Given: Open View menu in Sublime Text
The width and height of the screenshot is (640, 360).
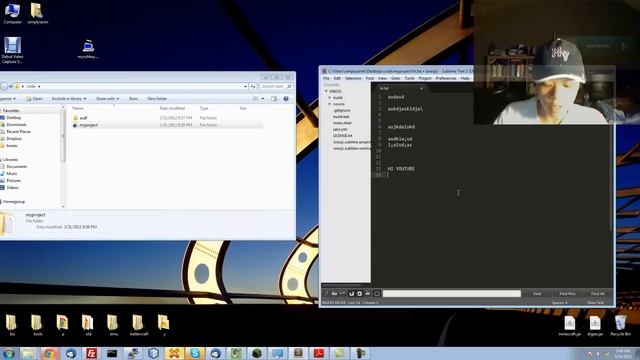Looking at the screenshot, I should click(382, 78).
